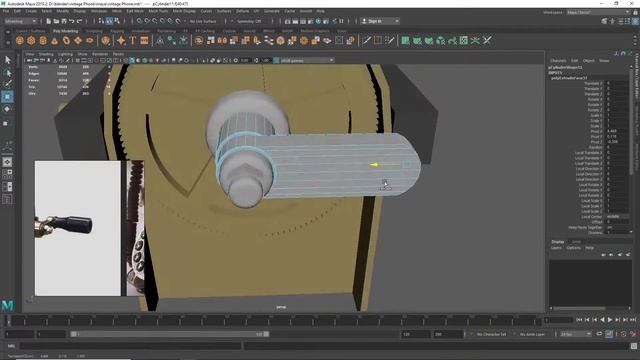Switch to the Poly Modeling shelf tab

65,31
